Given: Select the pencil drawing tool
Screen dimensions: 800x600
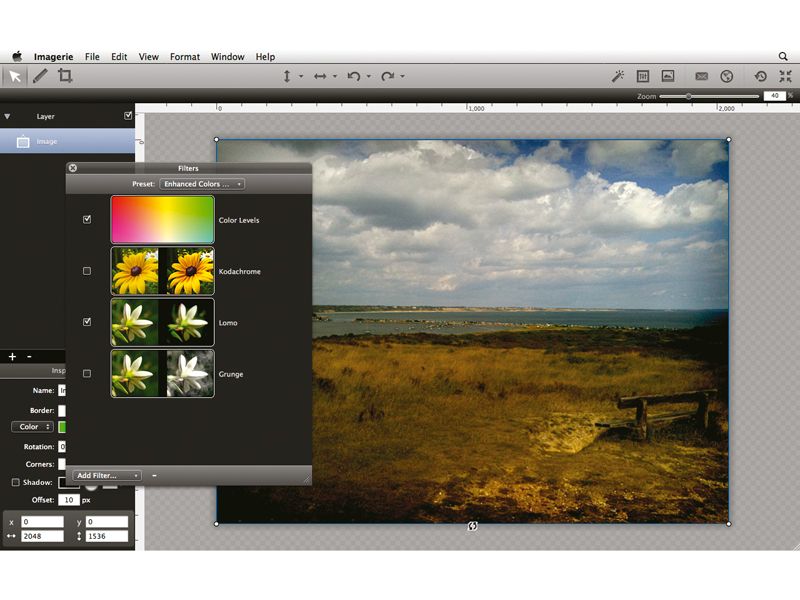Looking at the screenshot, I should pos(38,76).
